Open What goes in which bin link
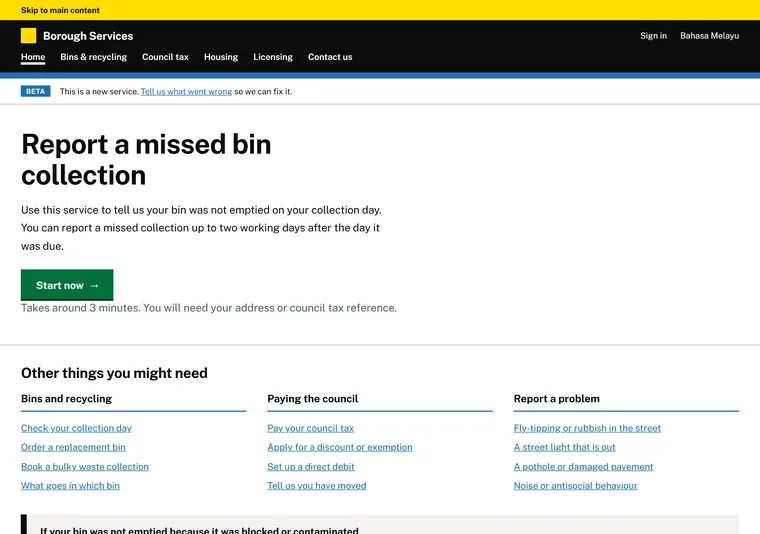Viewport: 760px width, 534px height. click(x=70, y=486)
